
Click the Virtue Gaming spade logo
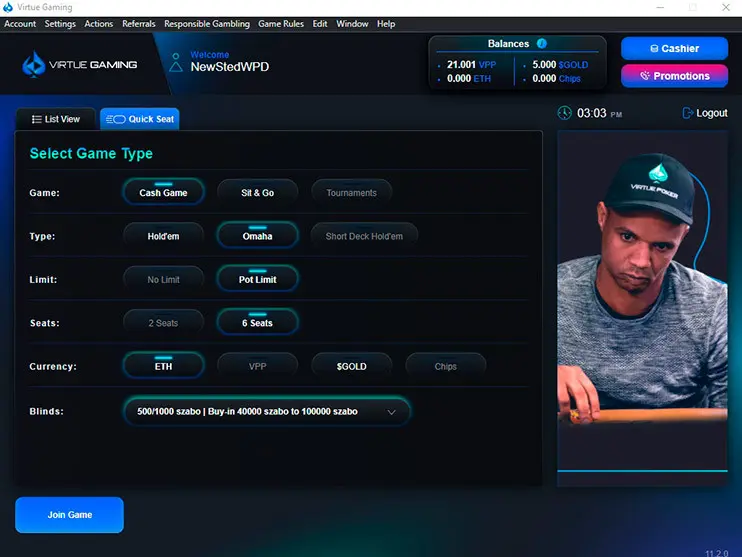(34, 65)
